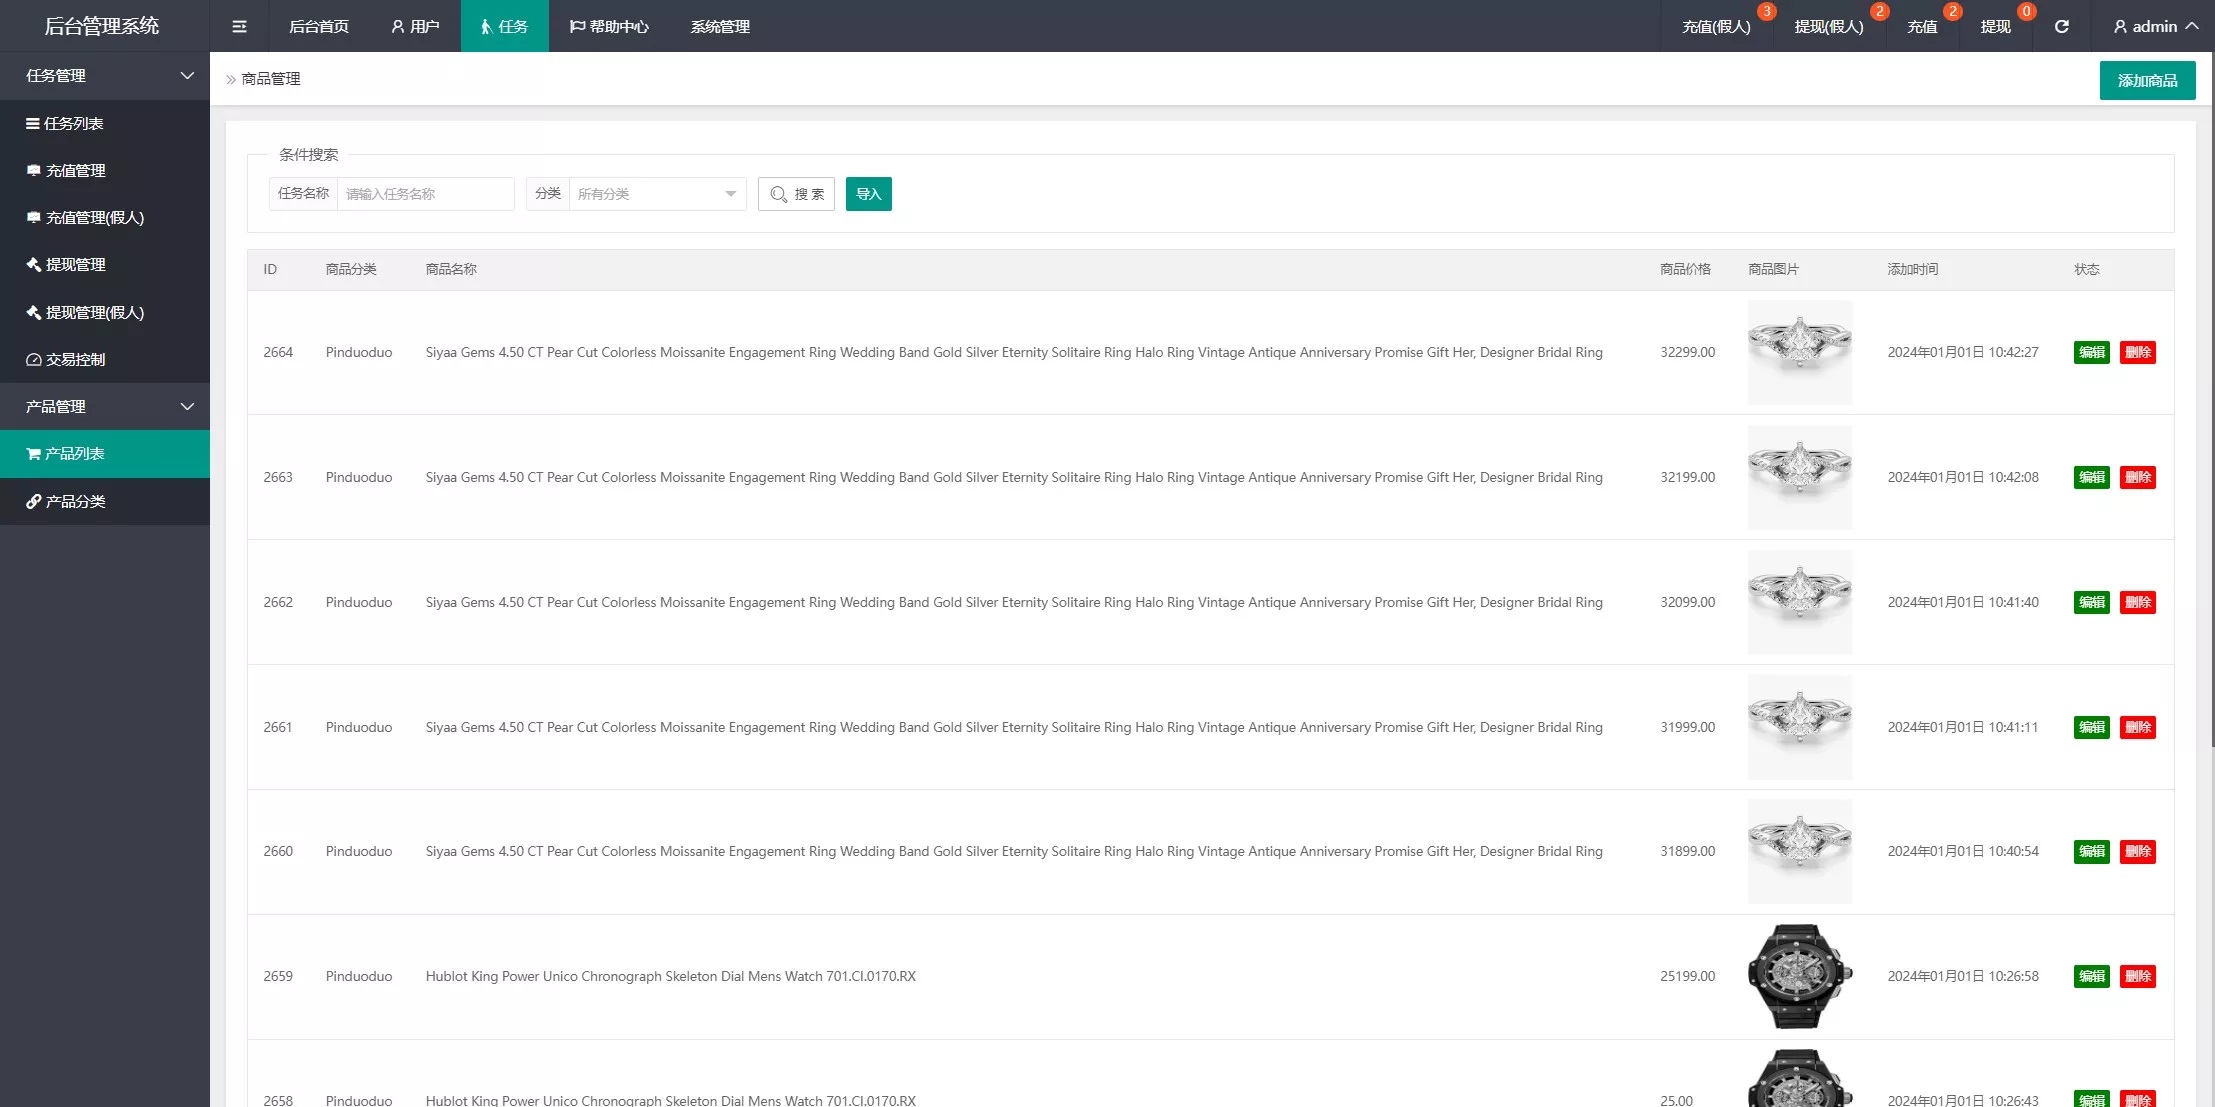Open 充值管理 in the sidebar
The width and height of the screenshot is (2215, 1107).
75,171
